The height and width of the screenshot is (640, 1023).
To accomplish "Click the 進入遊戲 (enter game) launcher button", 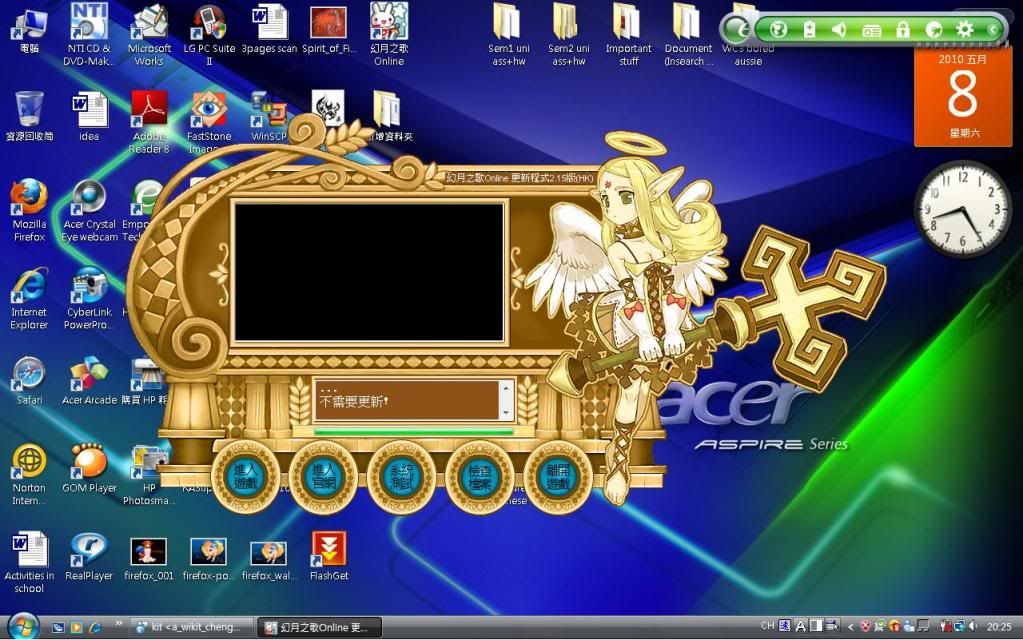I will tap(245, 477).
